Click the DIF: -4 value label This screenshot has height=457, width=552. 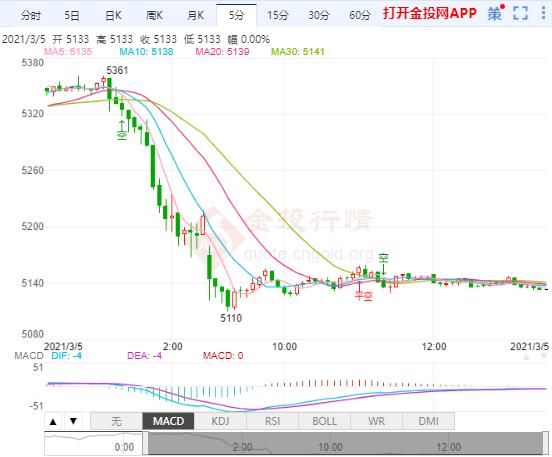(x=67, y=356)
